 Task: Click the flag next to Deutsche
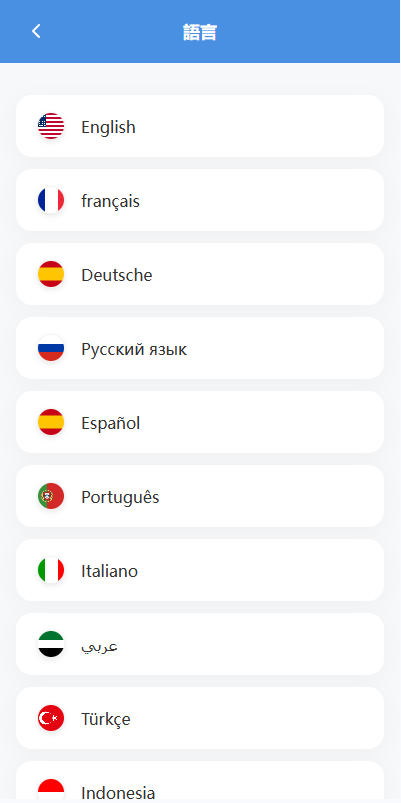51,274
